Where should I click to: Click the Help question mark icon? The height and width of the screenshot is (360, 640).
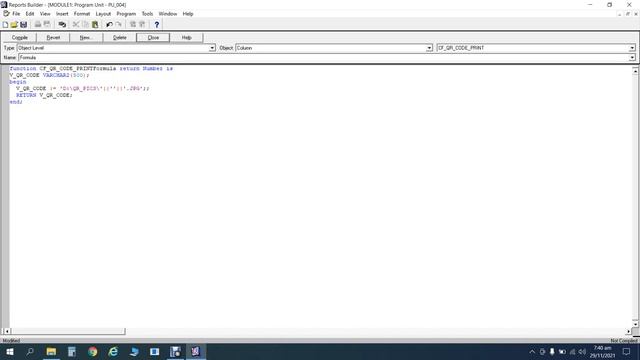156,24
